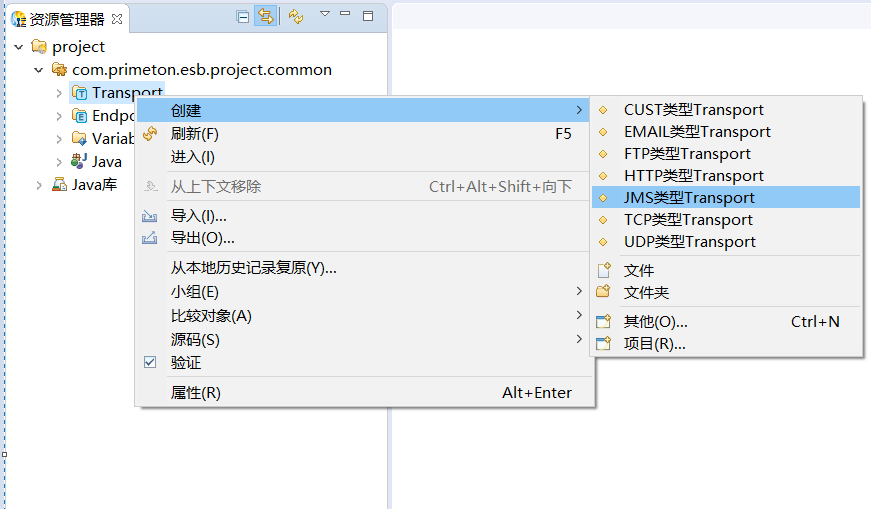
Task: Click the 刷新(F) refresh icon
Action: click(151, 134)
